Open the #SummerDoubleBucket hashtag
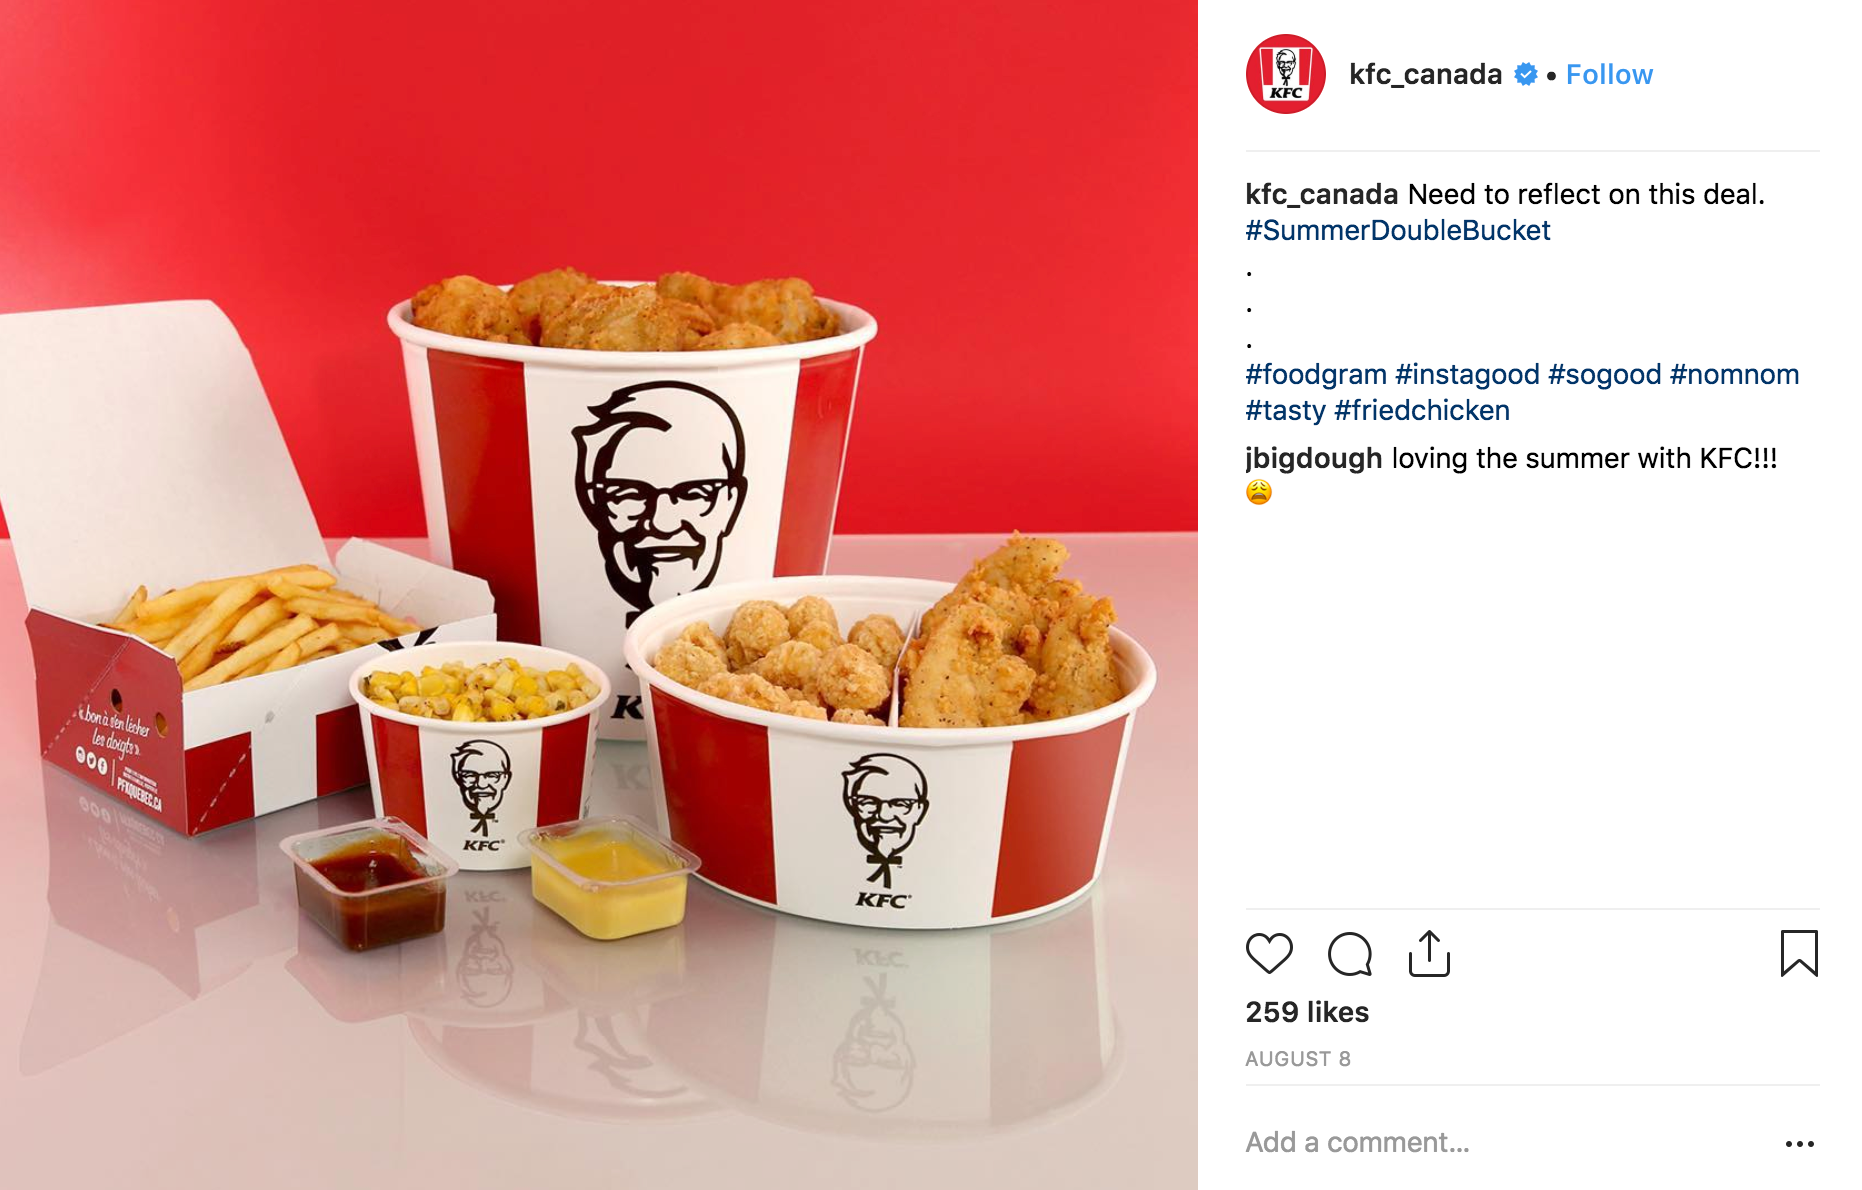 (1397, 230)
